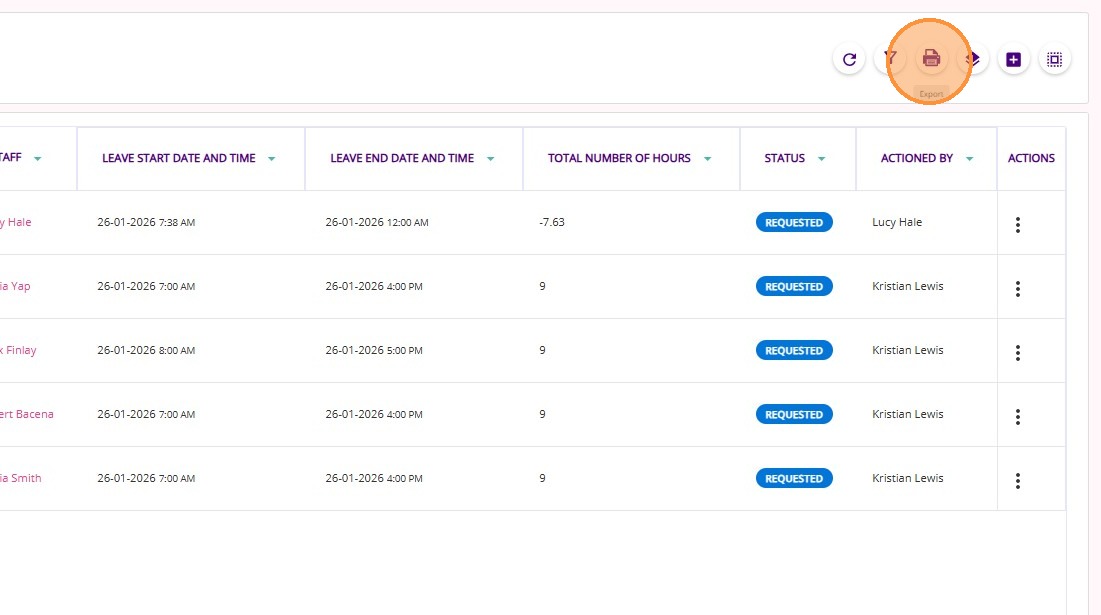Expand Leave Start Date and Time column dropdown
The image size is (1101, 615).
[271, 159]
